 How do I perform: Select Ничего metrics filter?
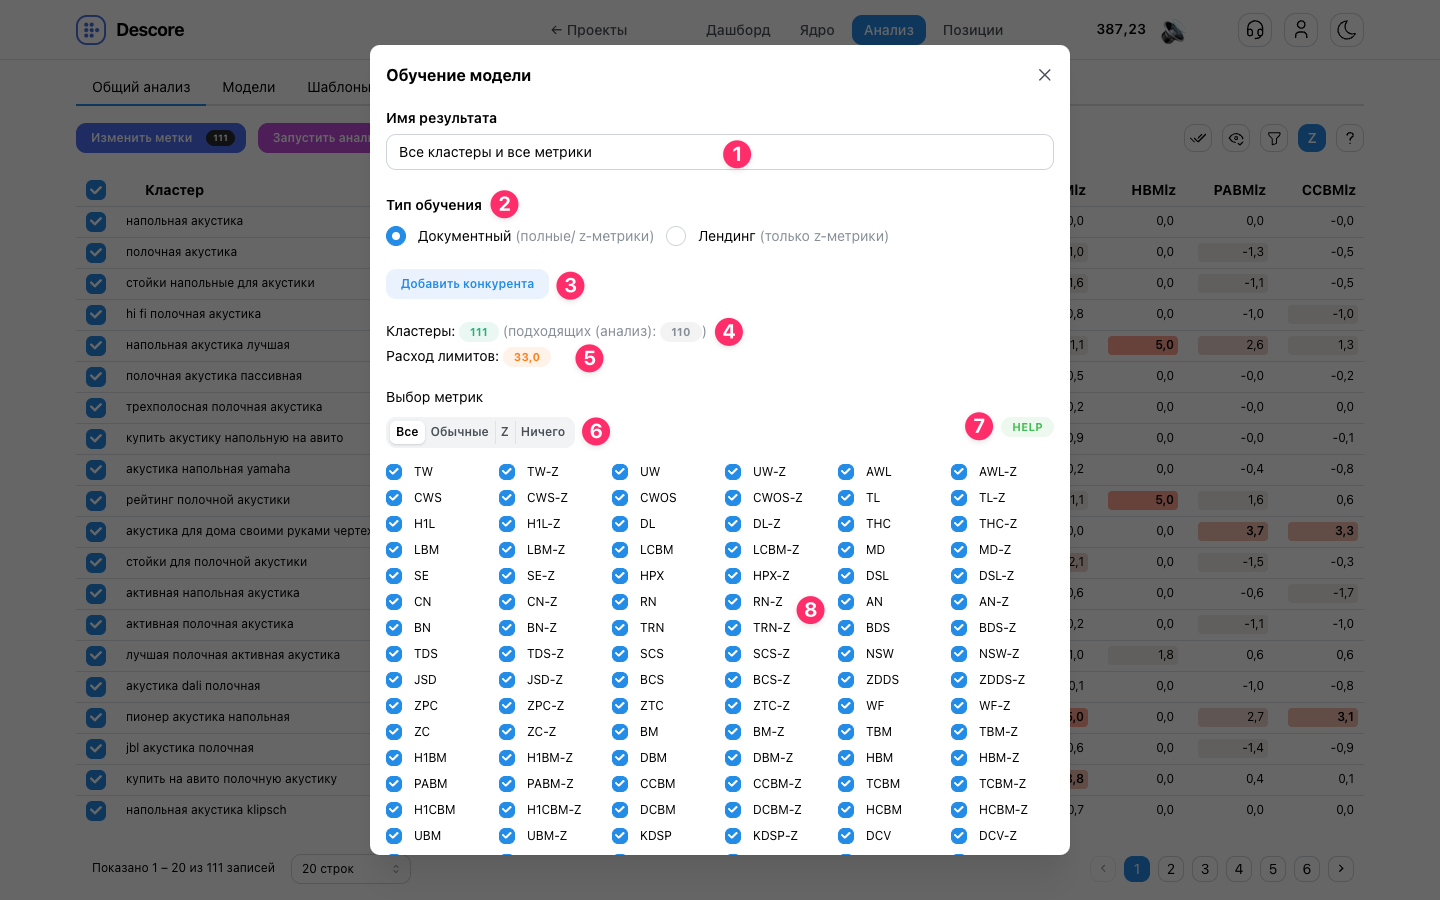point(543,432)
